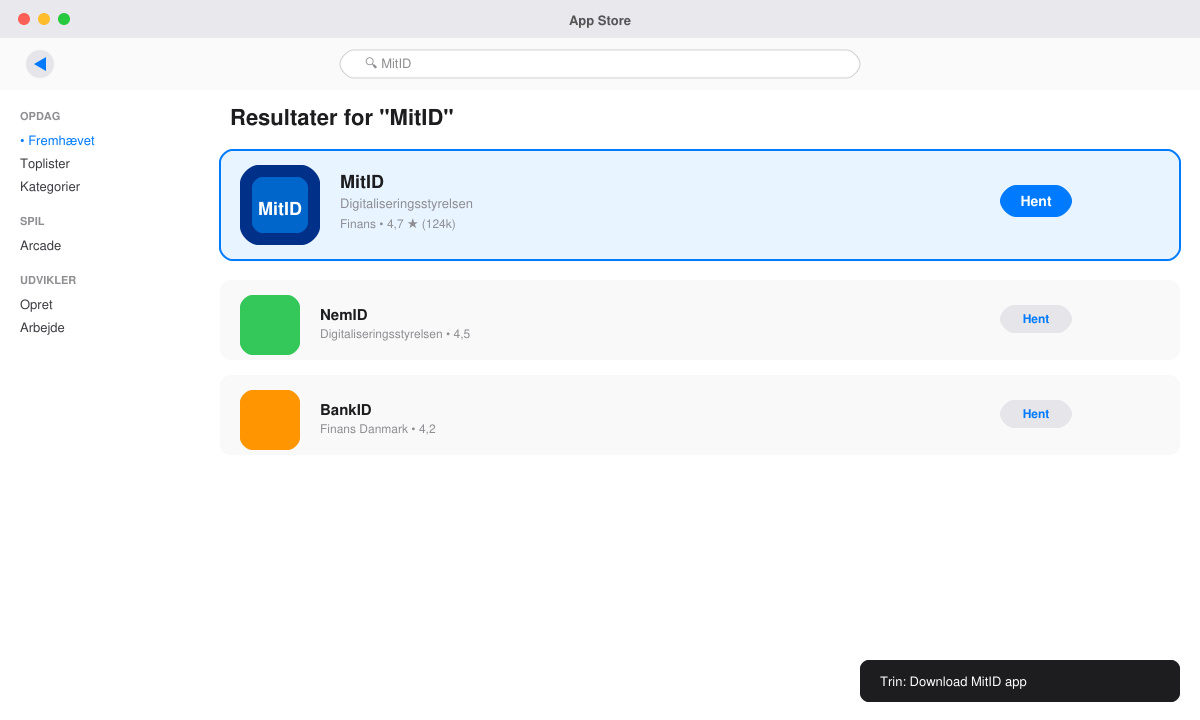Click the Resultater for "MitID" heading

(342, 118)
